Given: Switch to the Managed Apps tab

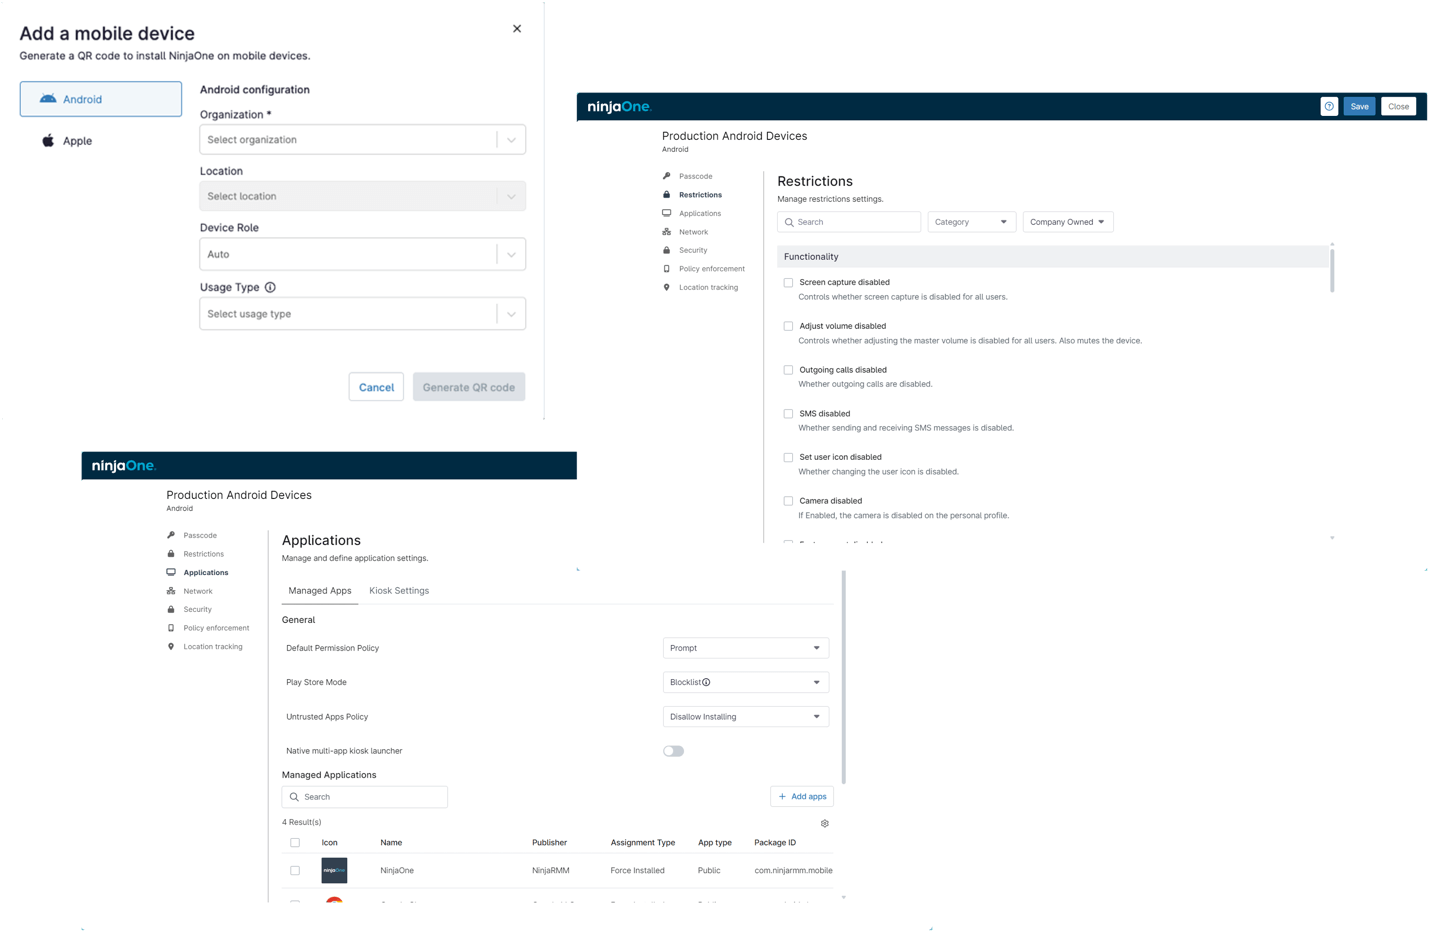Looking at the screenshot, I should 320,591.
